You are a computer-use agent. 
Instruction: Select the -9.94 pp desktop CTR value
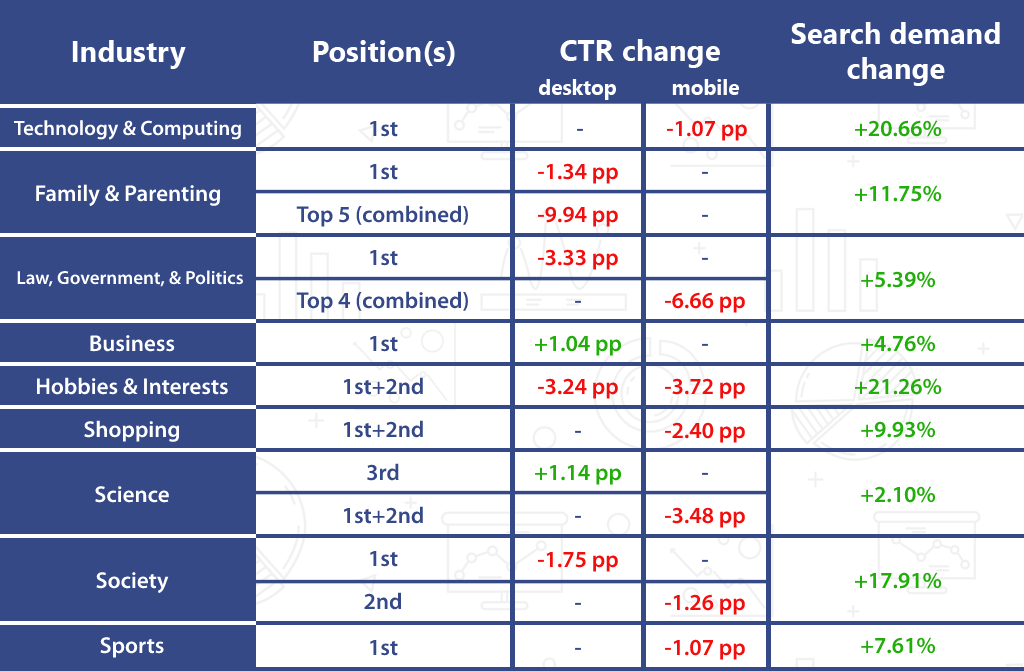tap(577, 215)
